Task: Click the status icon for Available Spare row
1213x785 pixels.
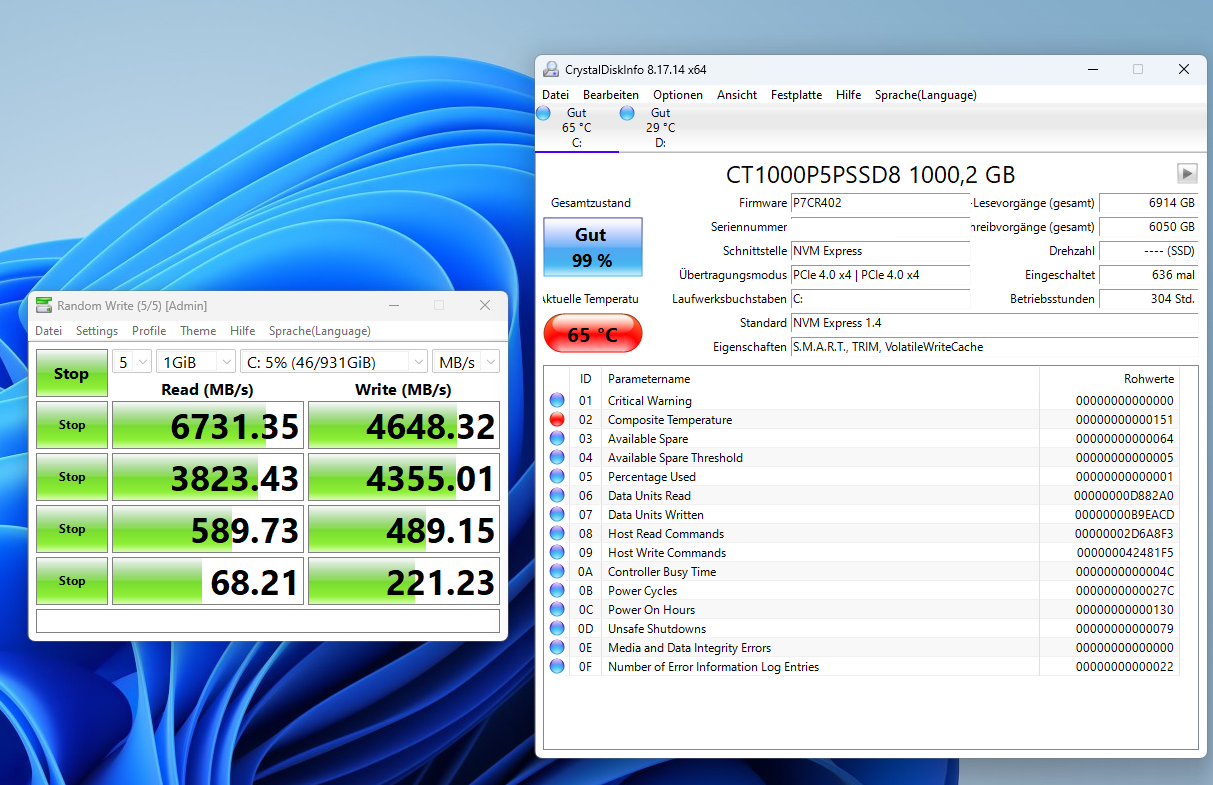Action: [x=557, y=439]
